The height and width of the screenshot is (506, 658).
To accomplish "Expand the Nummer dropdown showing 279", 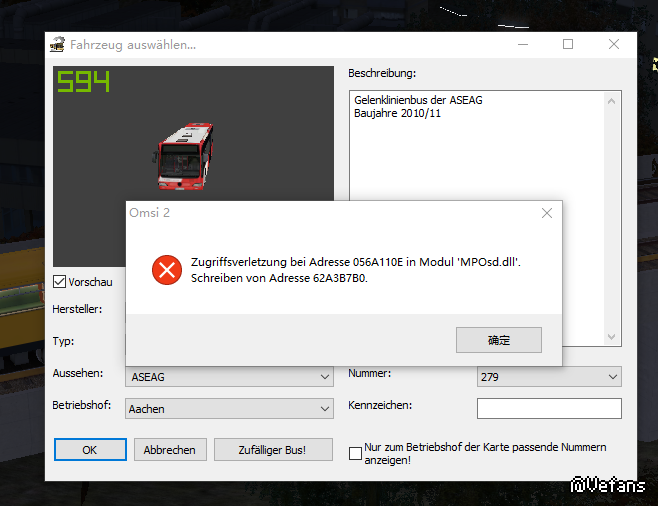I will [x=549, y=377].
